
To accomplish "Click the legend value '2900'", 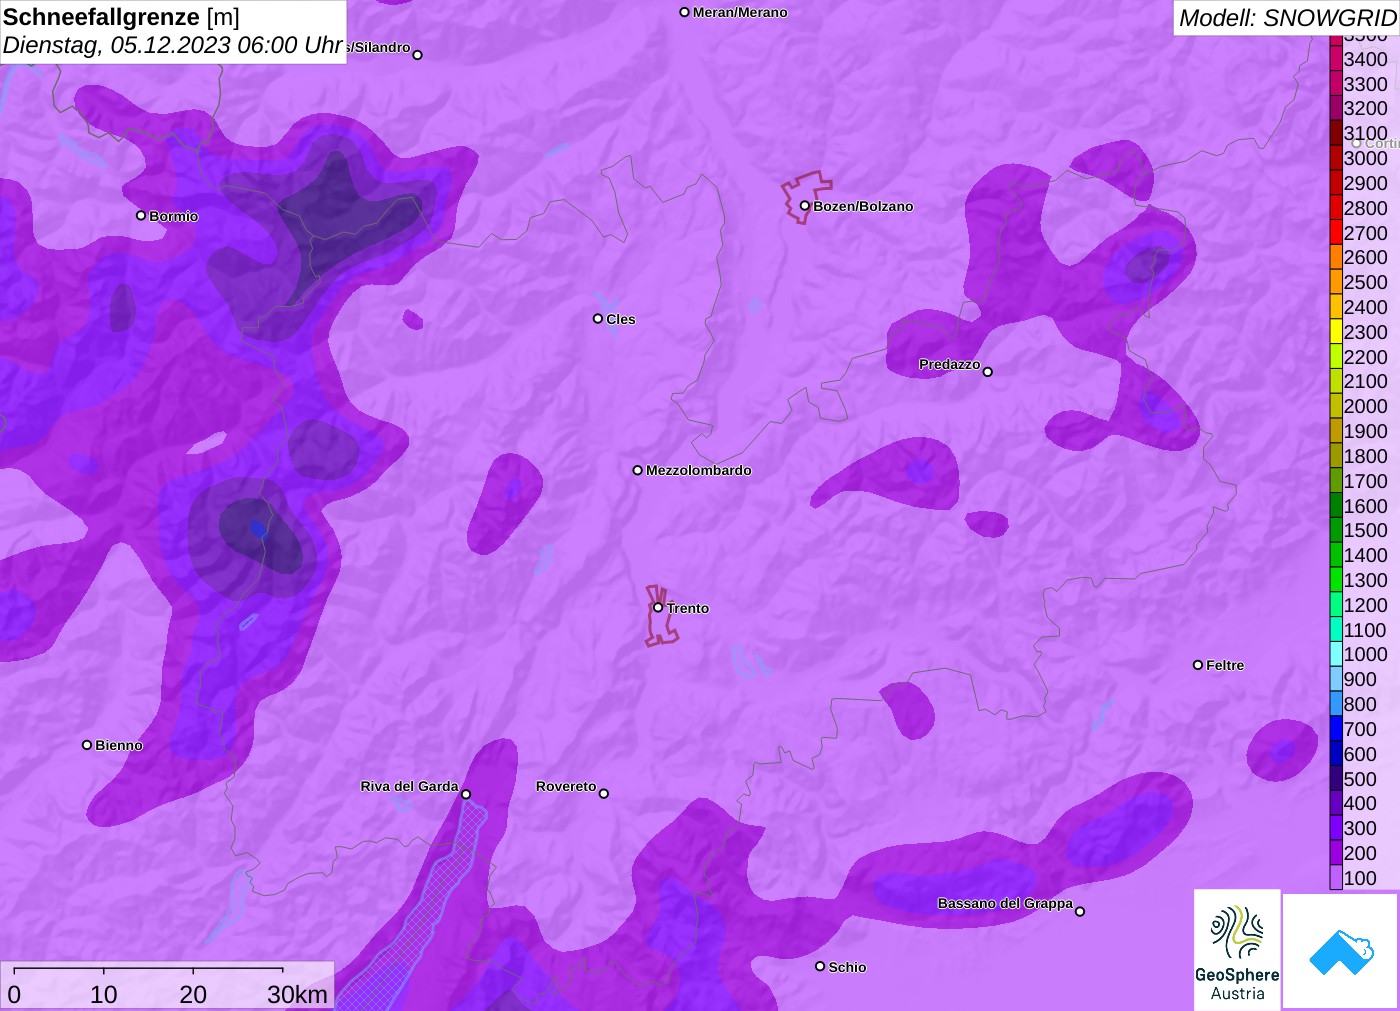I will (x=1365, y=183).
